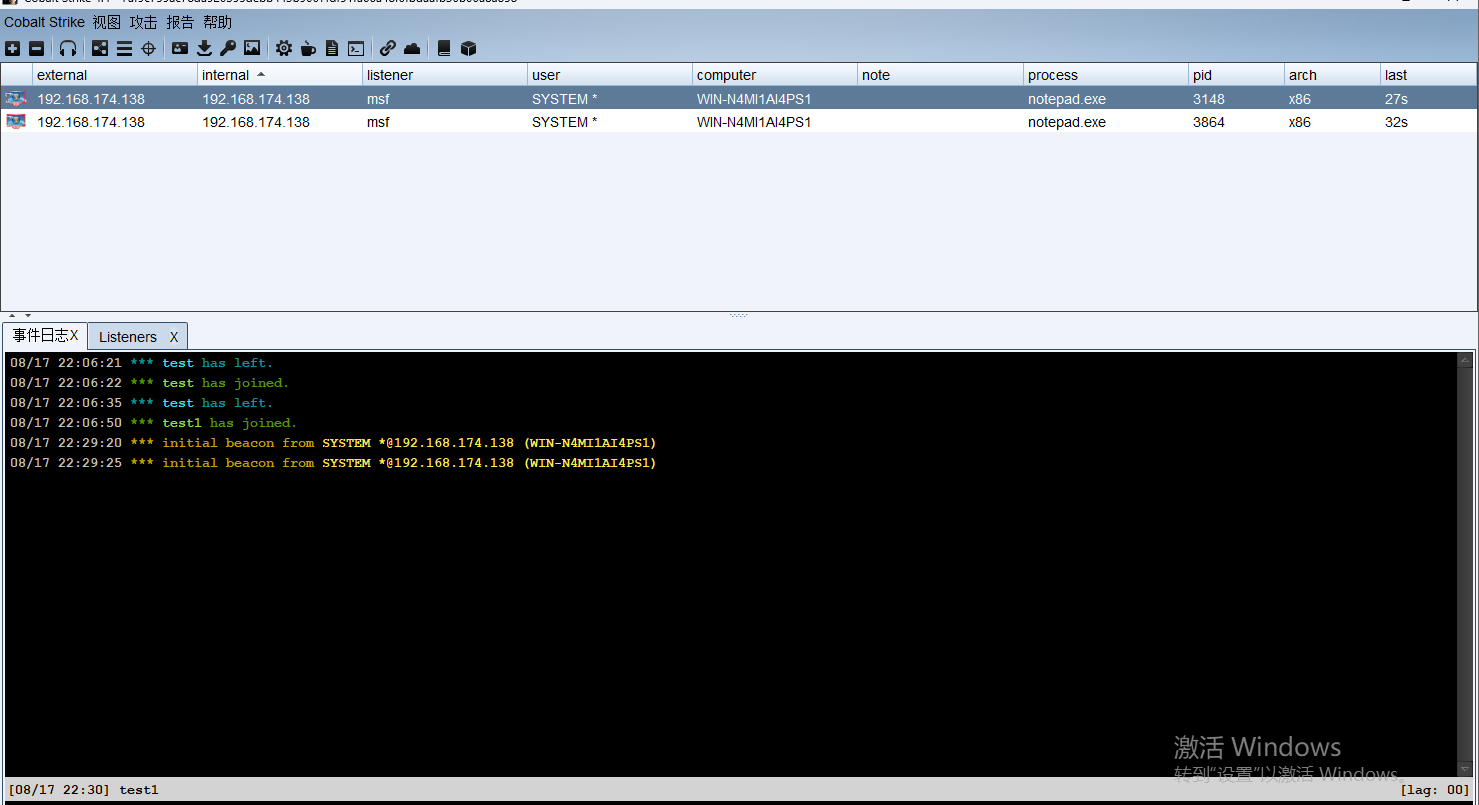Click the 27s last value
This screenshot has height=805, width=1479.
point(1396,99)
